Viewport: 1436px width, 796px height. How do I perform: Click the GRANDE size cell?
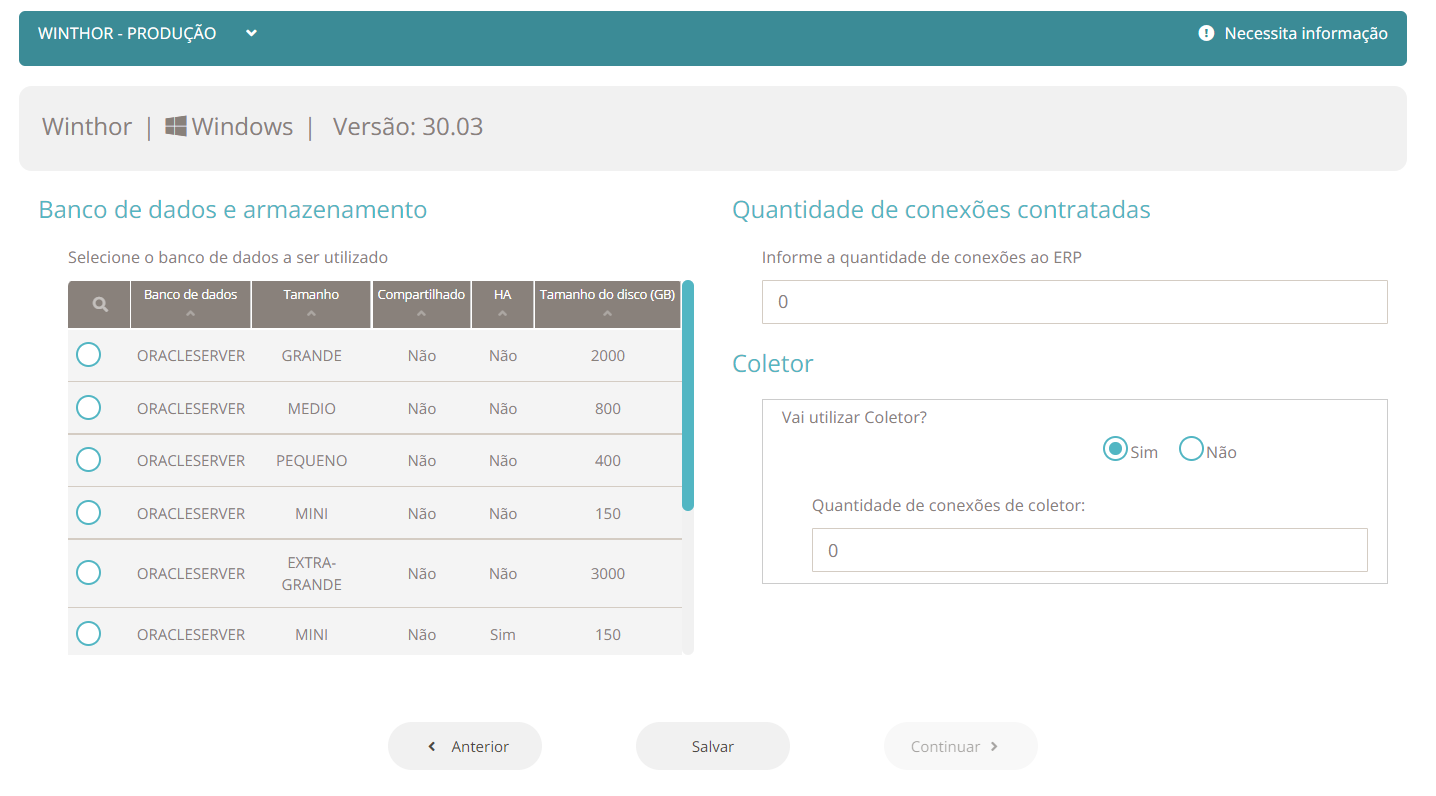click(312, 355)
